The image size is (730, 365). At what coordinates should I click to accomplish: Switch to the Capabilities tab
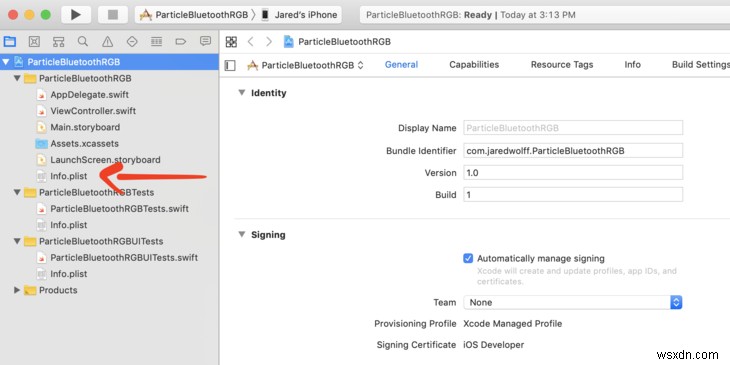pos(474,65)
